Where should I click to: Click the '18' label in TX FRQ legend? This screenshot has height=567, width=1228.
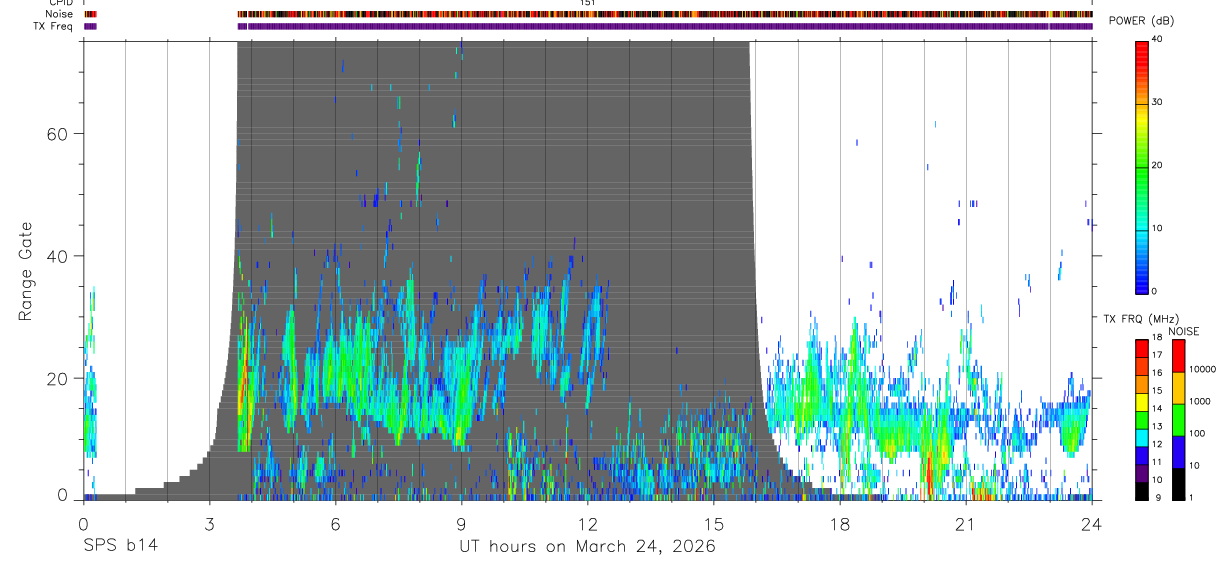(1157, 338)
